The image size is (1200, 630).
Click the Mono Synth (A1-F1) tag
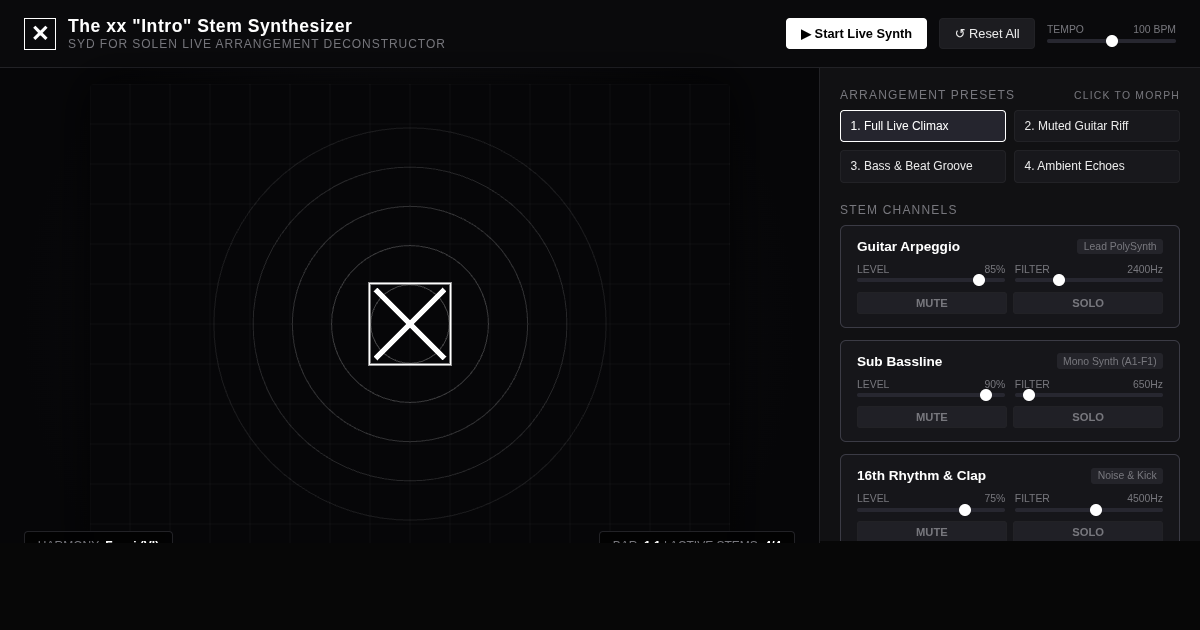[x=1110, y=361]
